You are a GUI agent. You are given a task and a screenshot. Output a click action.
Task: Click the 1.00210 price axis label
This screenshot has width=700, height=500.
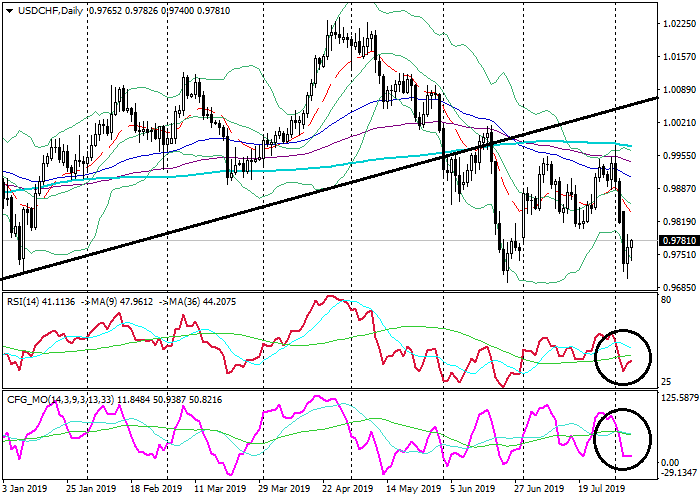[678, 122]
